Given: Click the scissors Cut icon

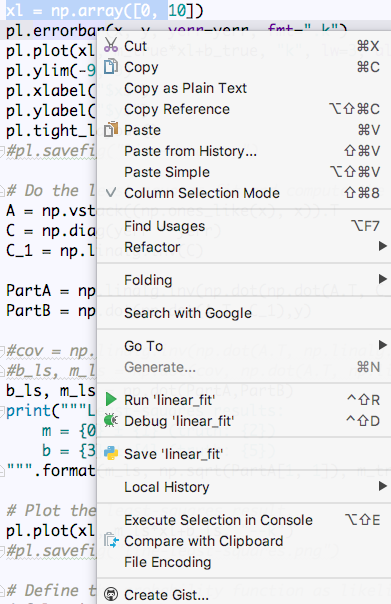Looking at the screenshot, I should tap(111, 45).
